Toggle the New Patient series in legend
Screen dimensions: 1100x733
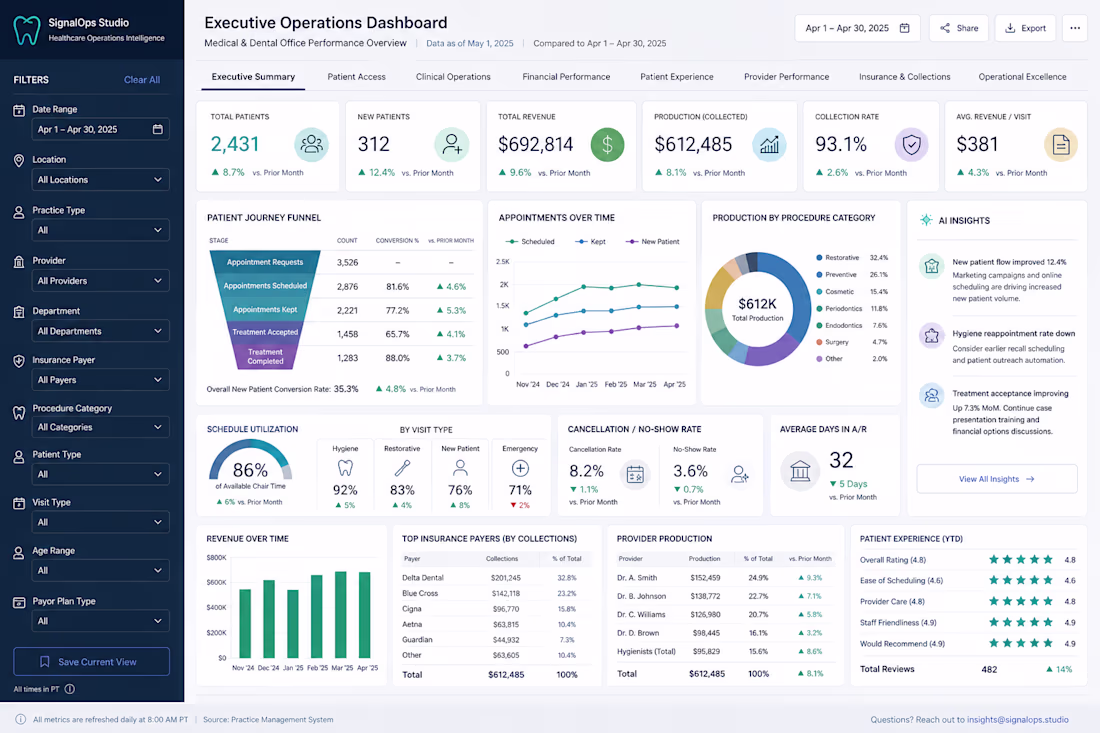pyautogui.click(x=652, y=241)
